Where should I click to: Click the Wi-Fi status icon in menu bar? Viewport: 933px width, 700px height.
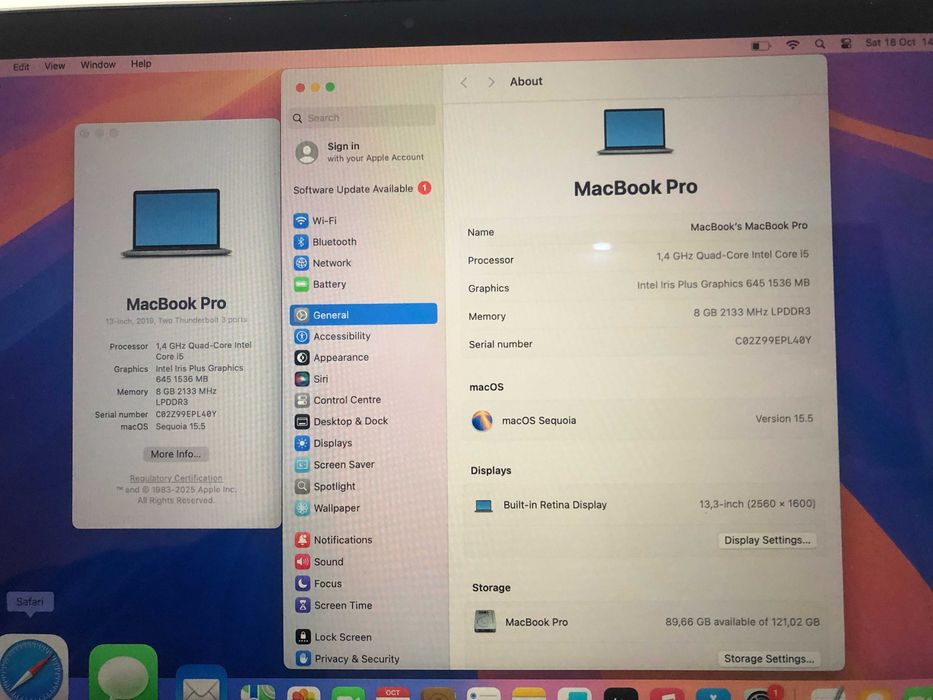792,45
